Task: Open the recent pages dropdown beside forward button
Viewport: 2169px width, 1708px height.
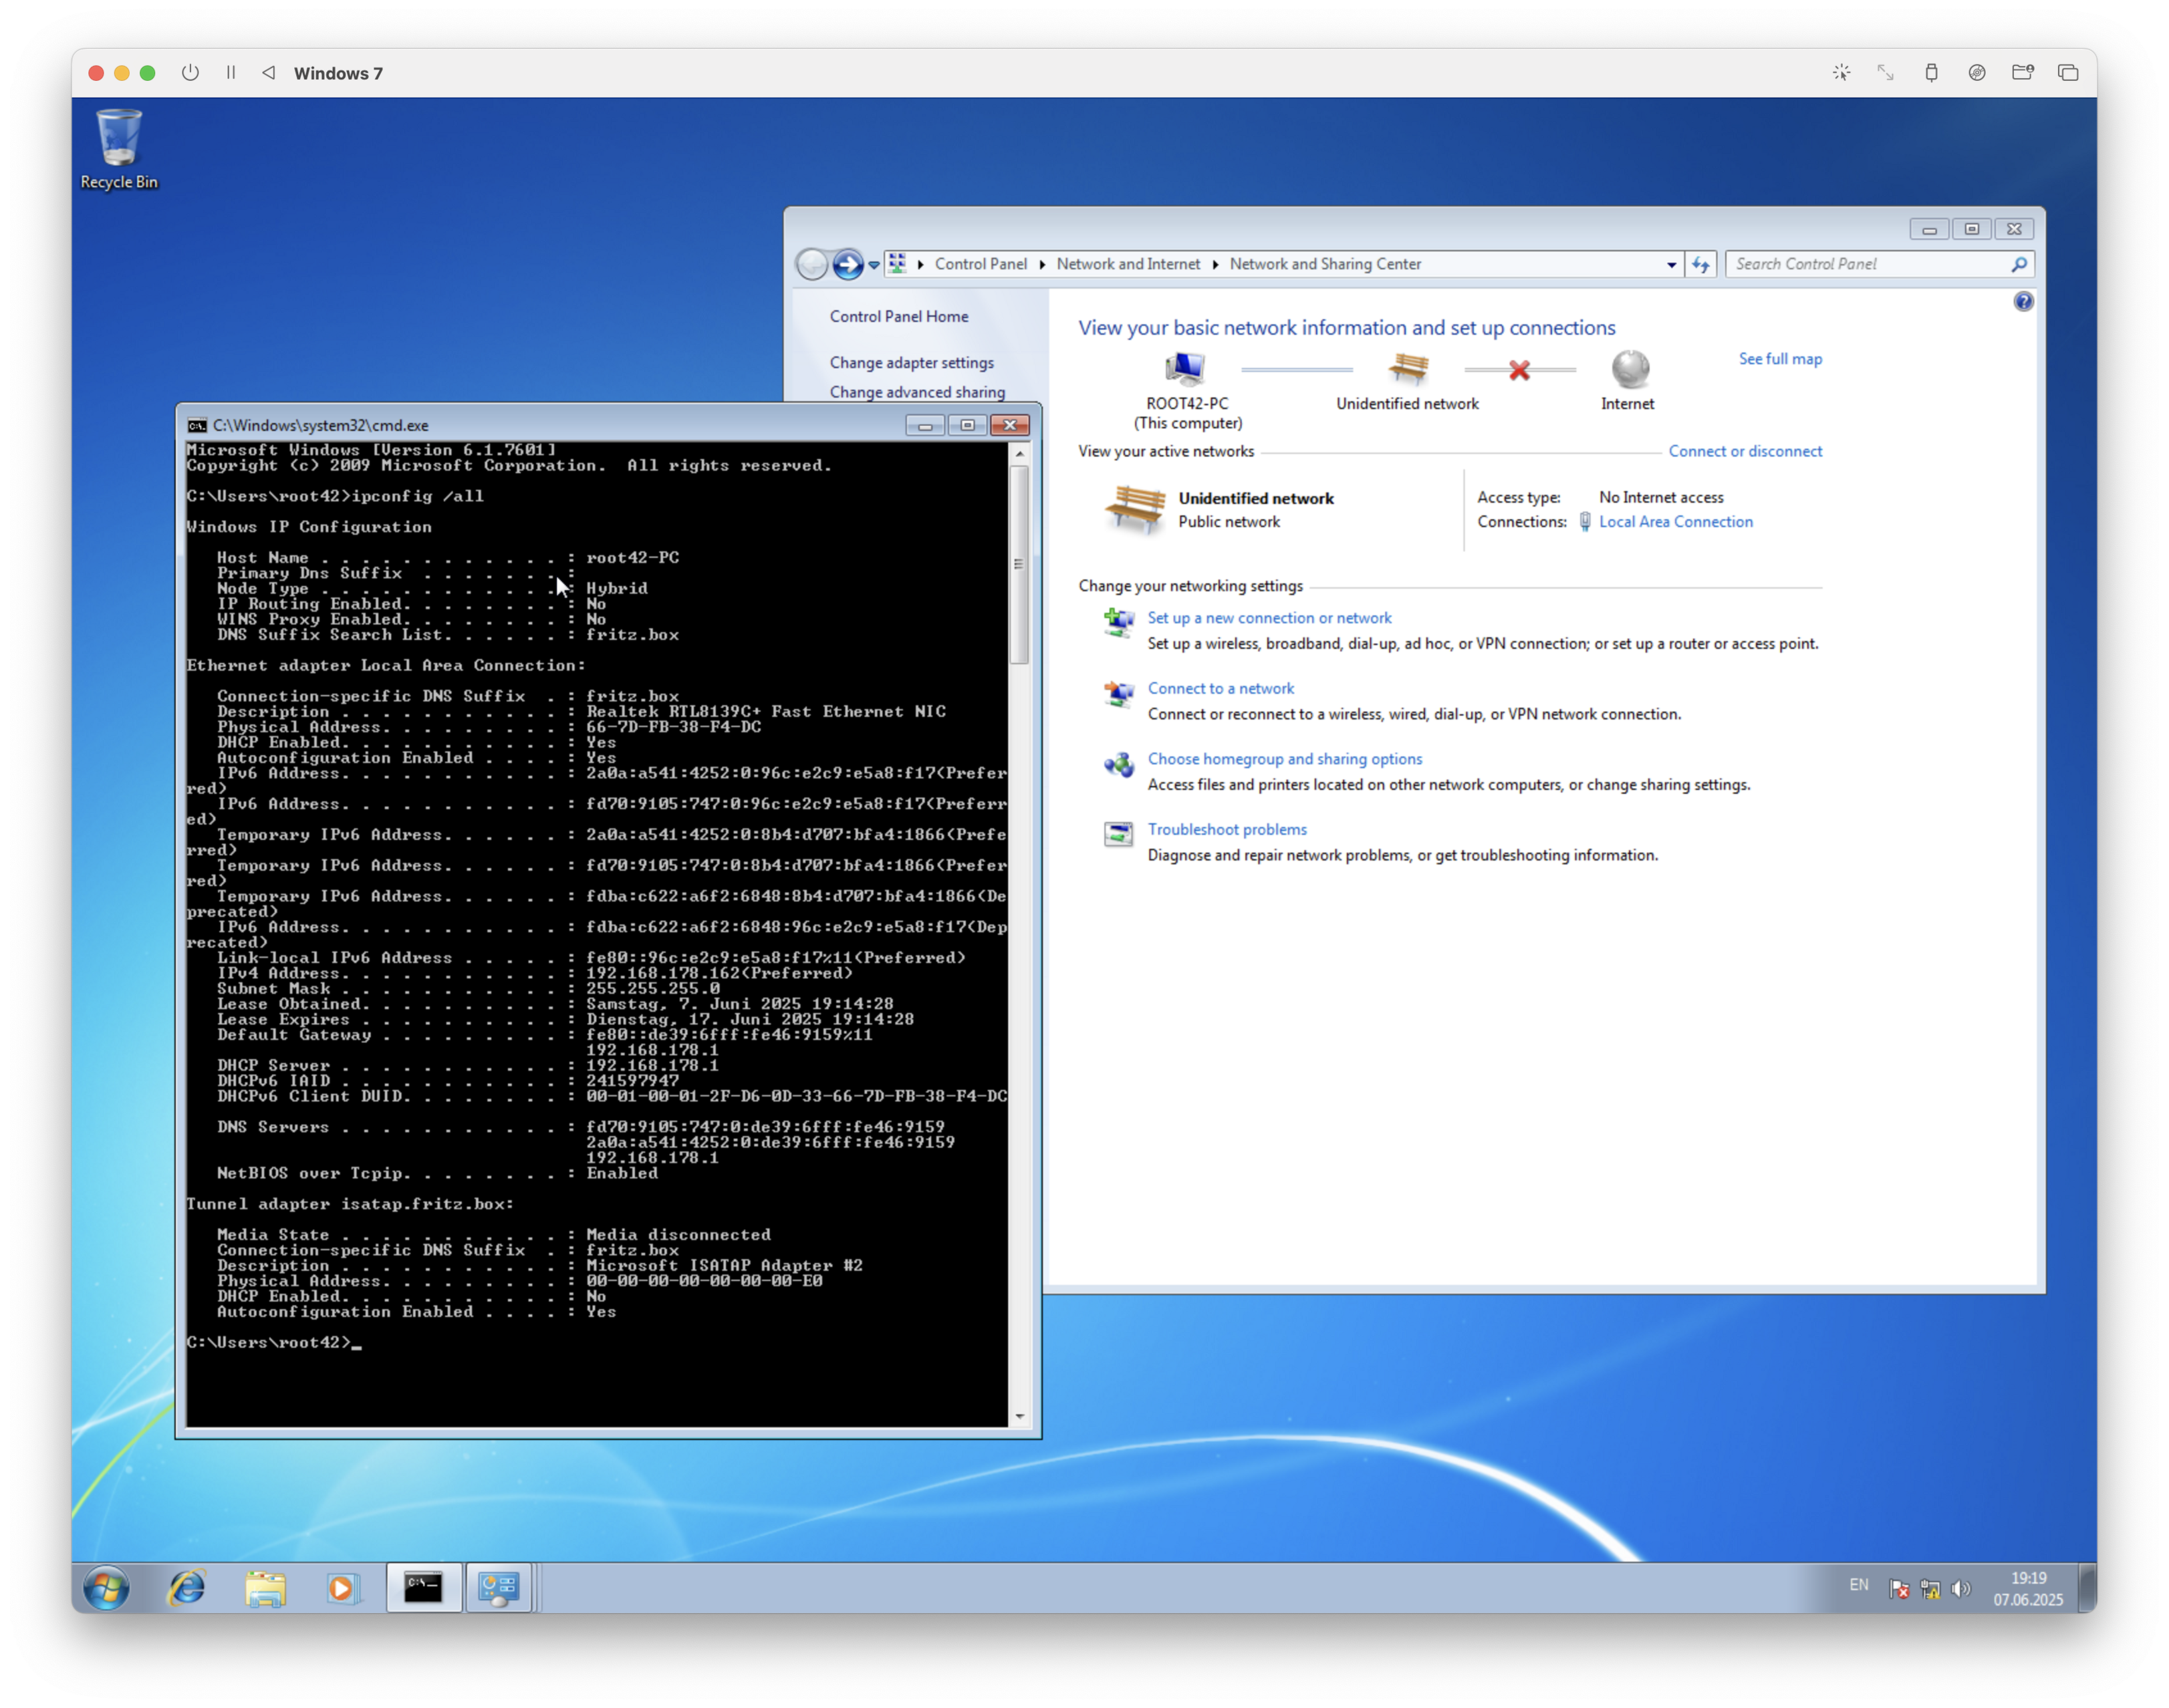Action: point(874,265)
